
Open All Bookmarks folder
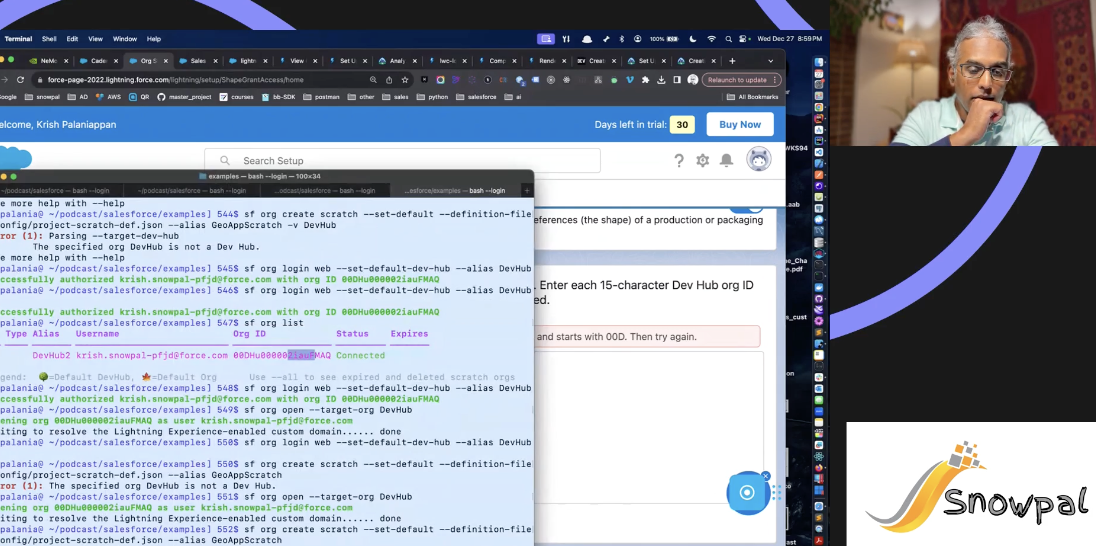752,97
